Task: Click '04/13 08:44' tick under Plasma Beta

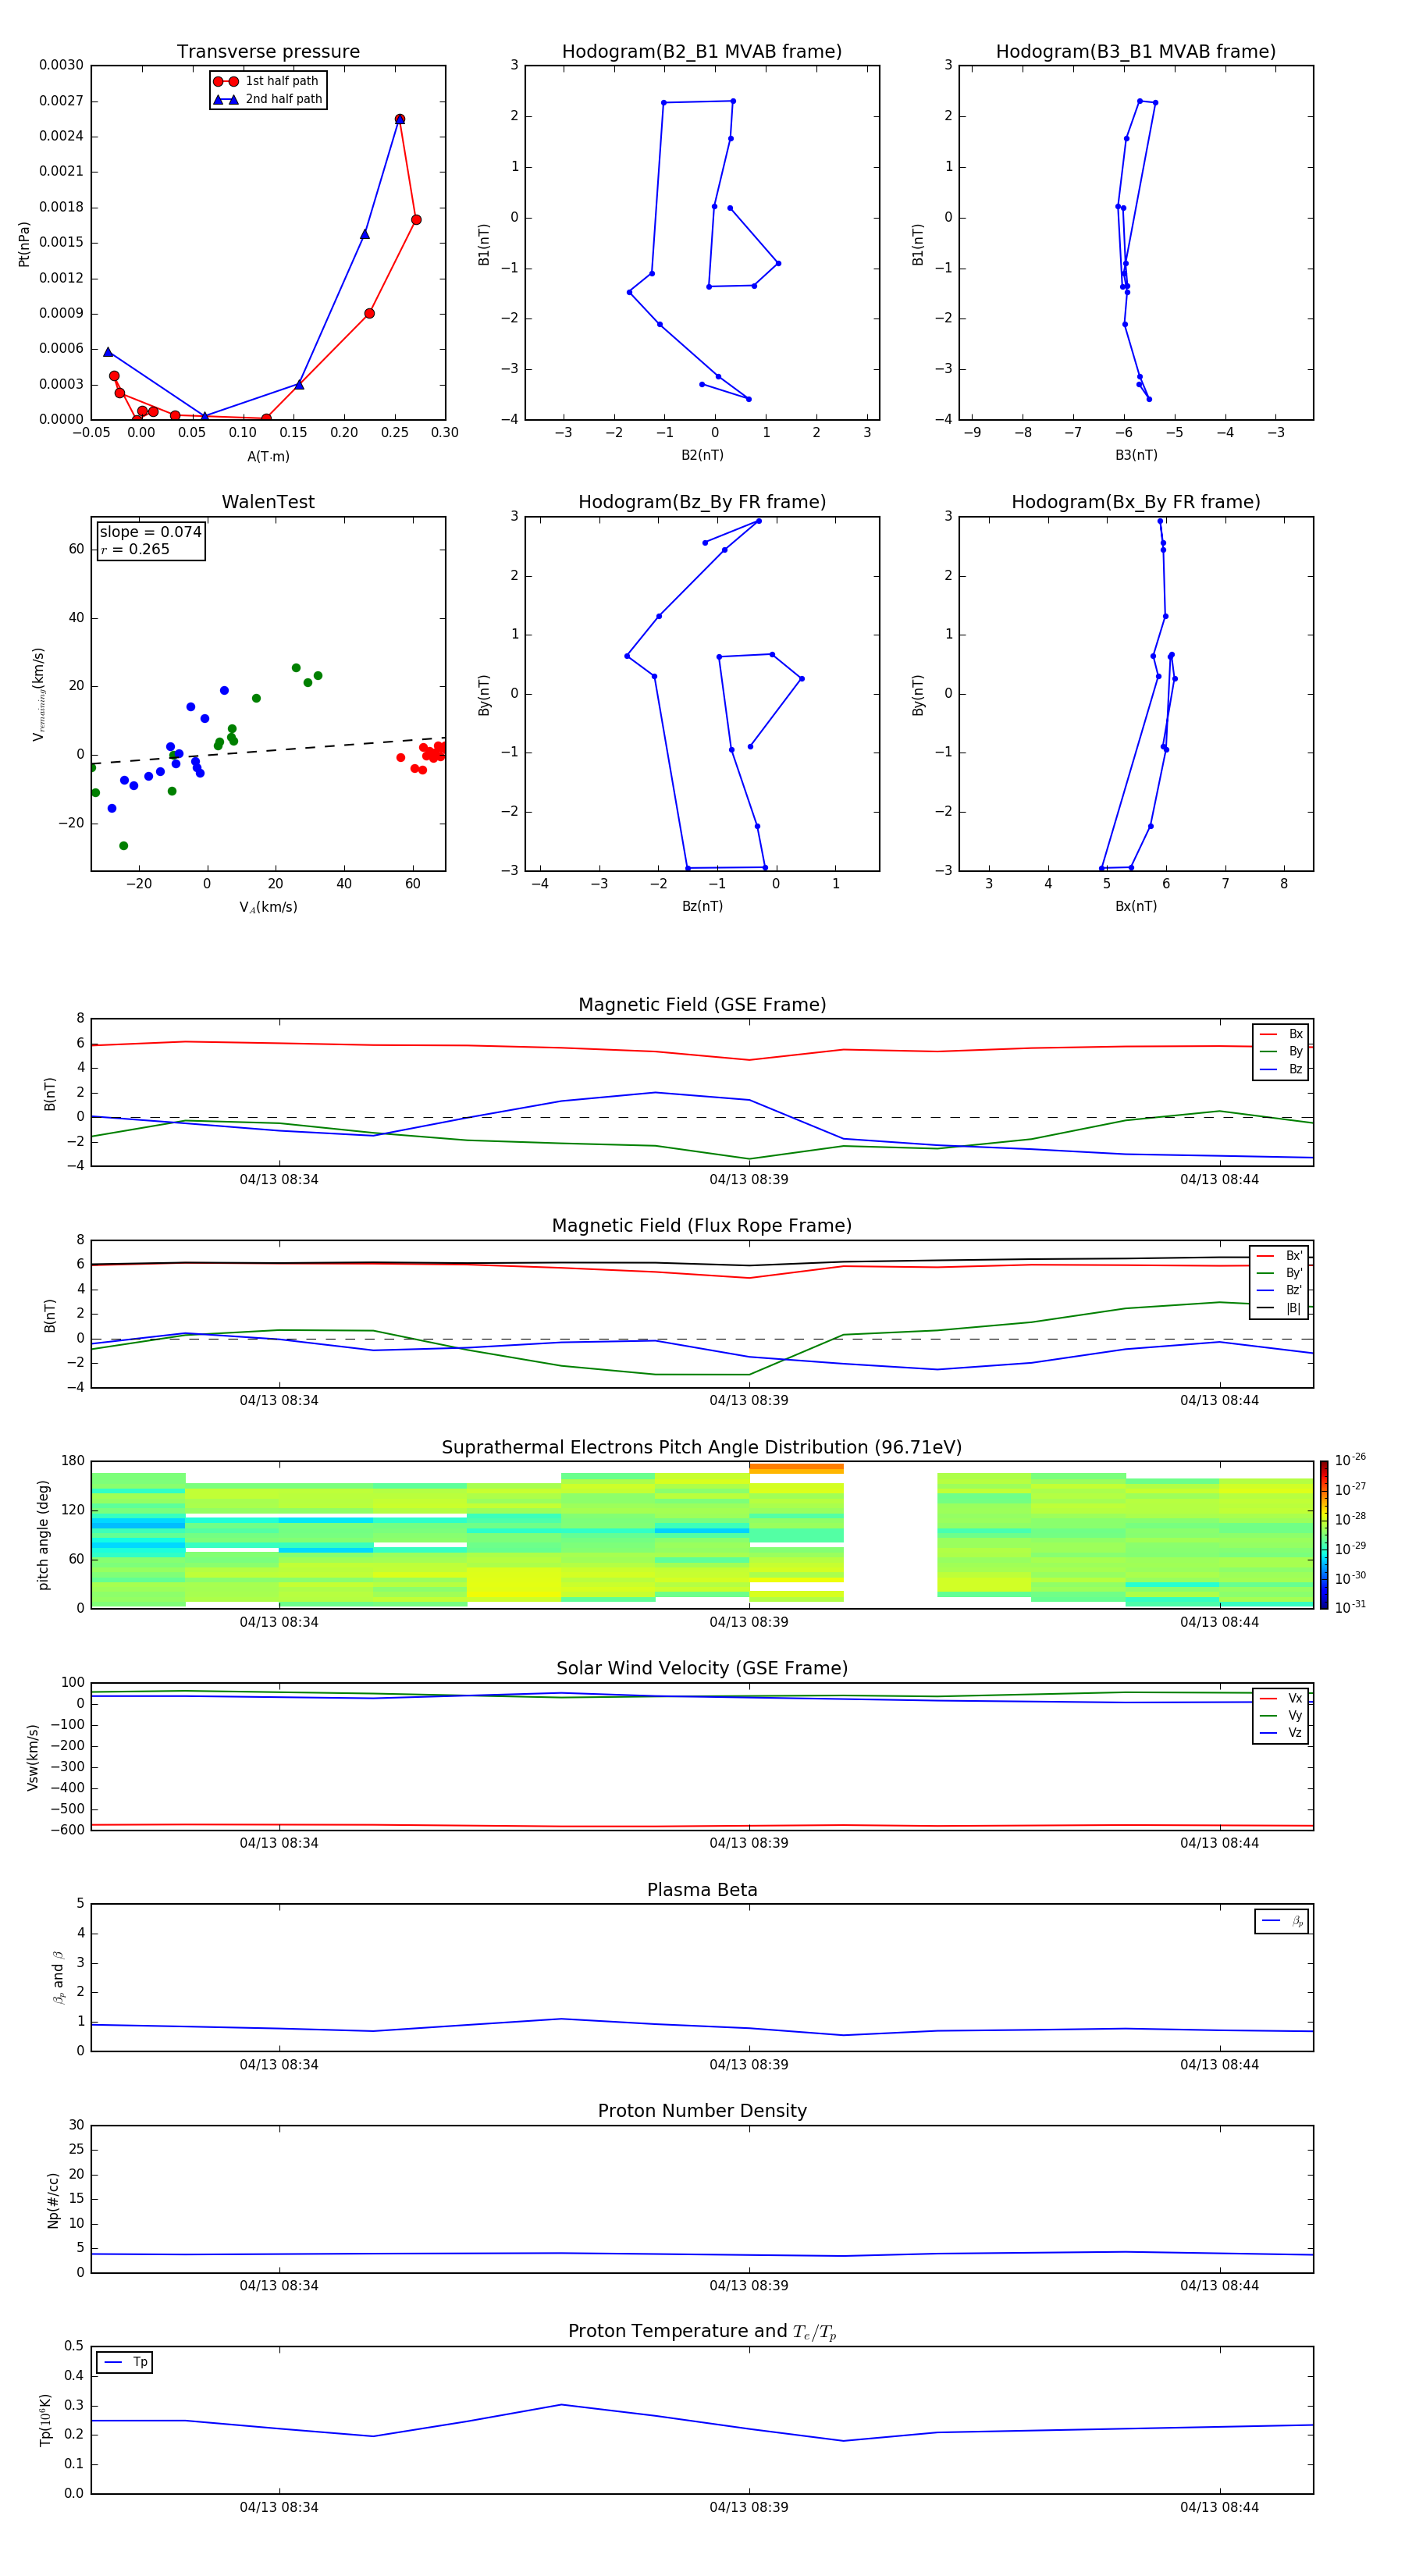Action: [1219, 2065]
